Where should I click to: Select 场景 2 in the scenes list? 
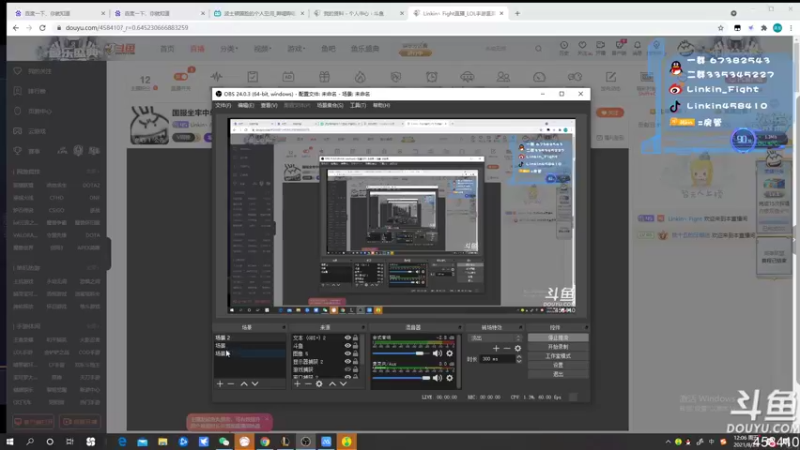click(249, 338)
